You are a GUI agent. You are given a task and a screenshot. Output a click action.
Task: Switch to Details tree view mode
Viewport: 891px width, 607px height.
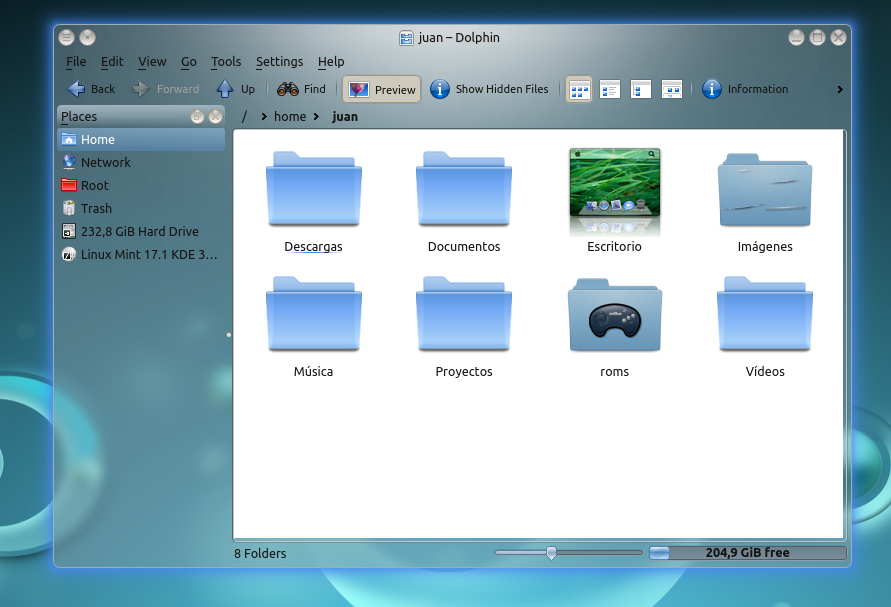point(641,89)
